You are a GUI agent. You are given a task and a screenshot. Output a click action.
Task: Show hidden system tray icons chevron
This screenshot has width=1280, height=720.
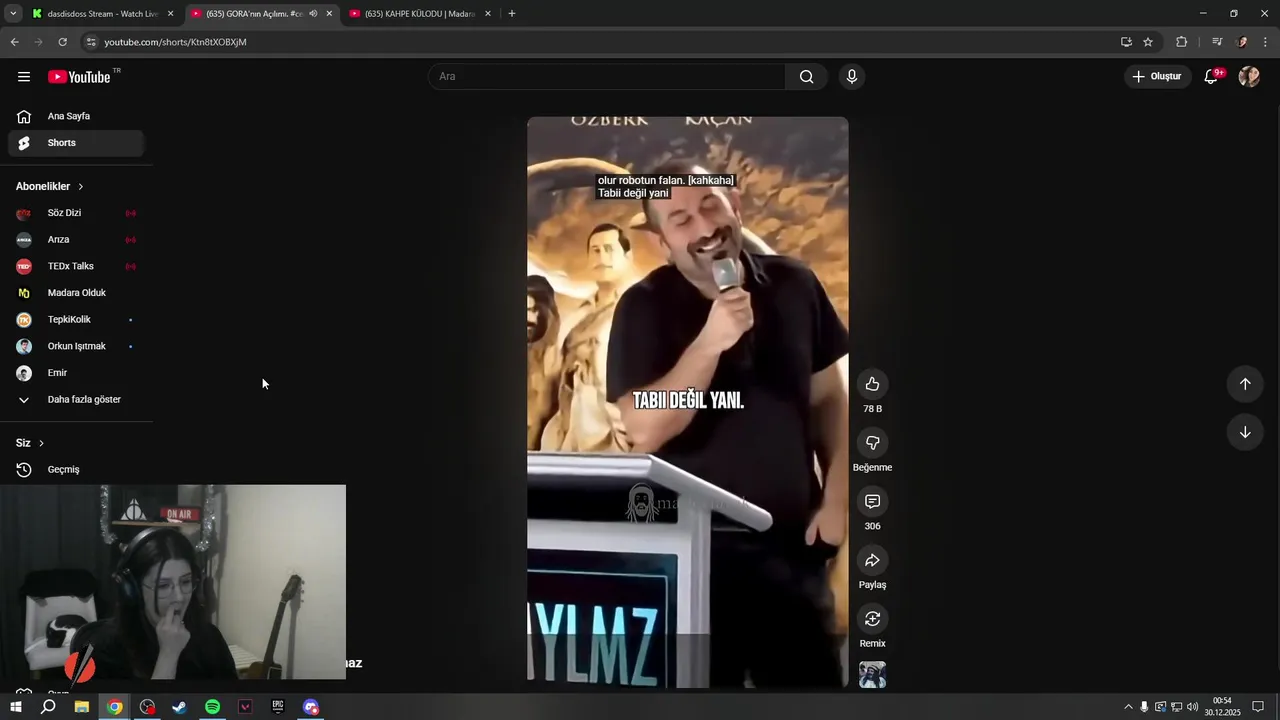point(1129,707)
